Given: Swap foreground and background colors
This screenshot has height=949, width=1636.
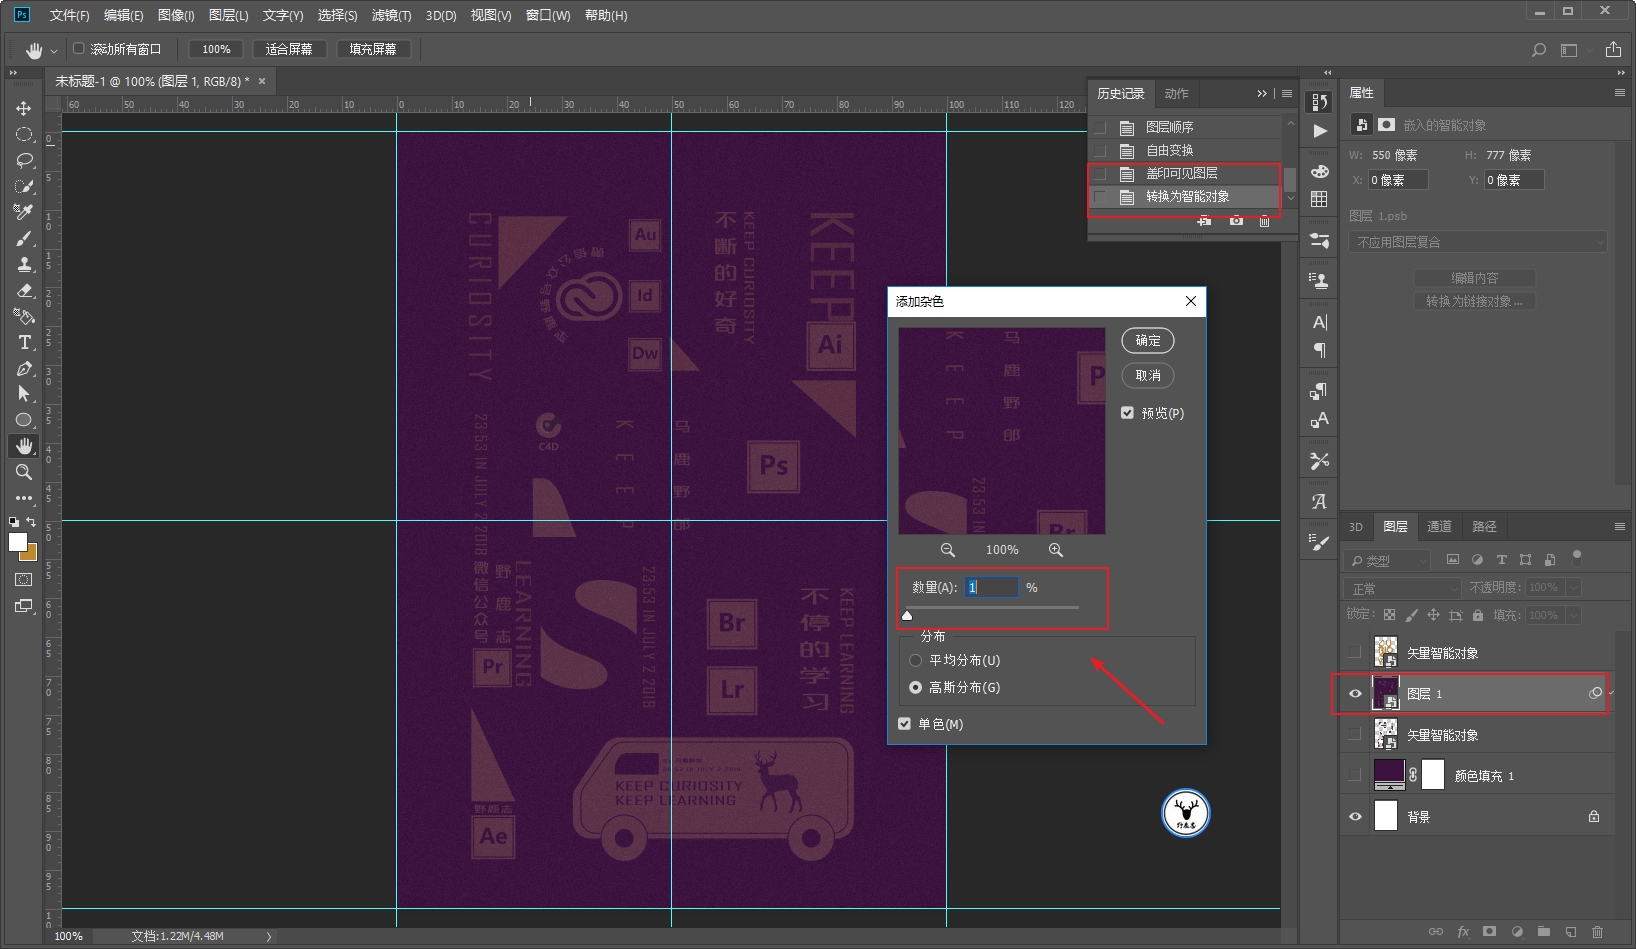Looking at the screenshot, I should 31,522.
